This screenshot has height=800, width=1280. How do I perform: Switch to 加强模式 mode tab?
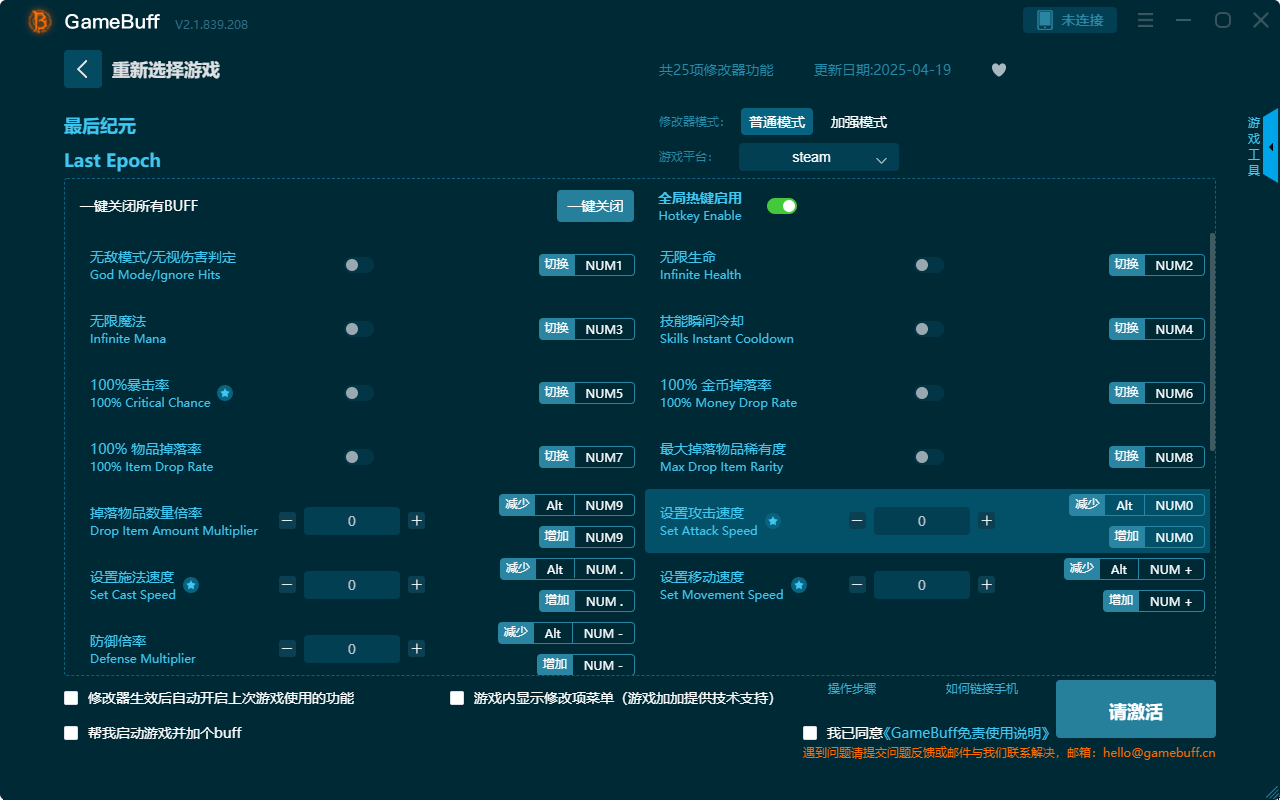click(859, 122)
